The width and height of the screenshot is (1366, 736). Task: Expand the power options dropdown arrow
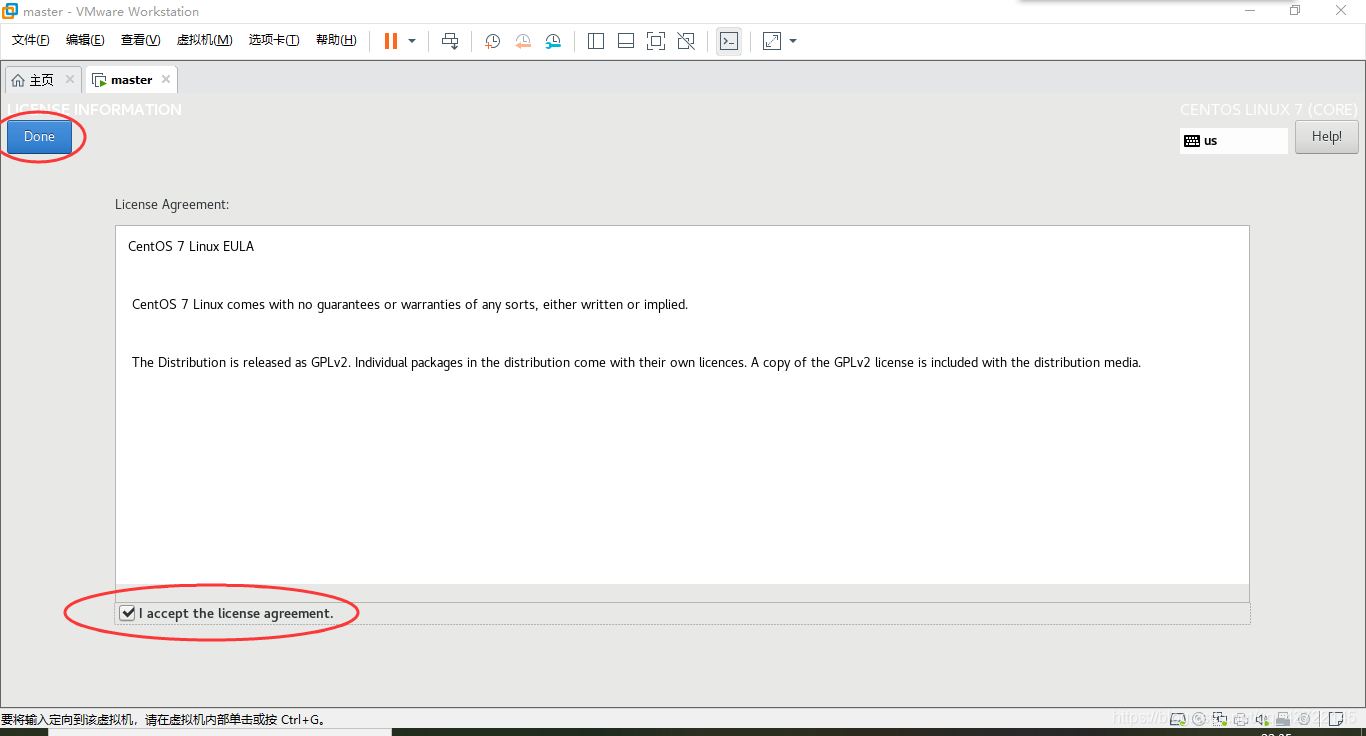pyautogui.click(x=412, y=41)
